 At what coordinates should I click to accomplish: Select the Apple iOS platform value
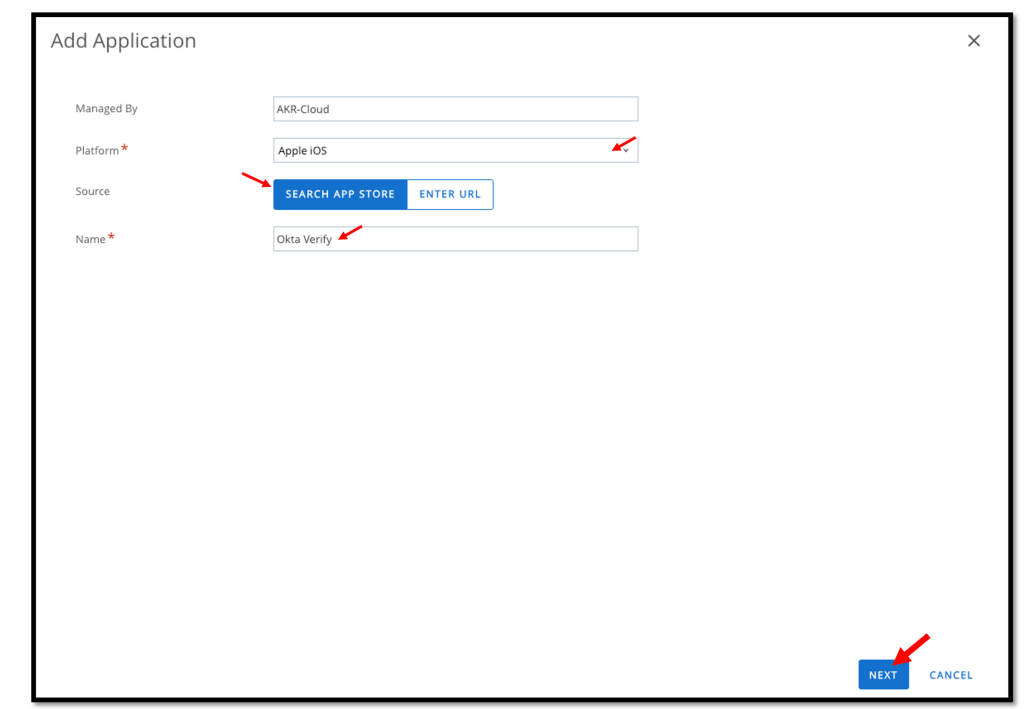(302, 151)
